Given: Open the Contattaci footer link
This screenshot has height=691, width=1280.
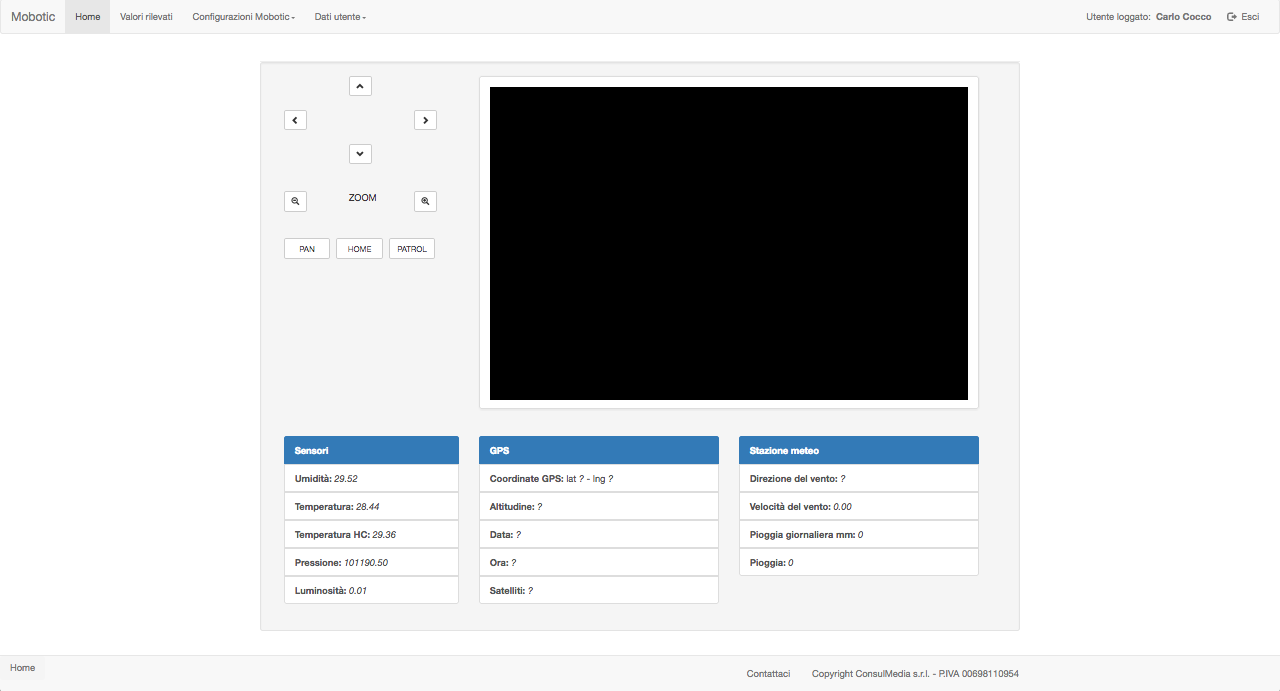Looking at the screenshot, I should 768,674.
